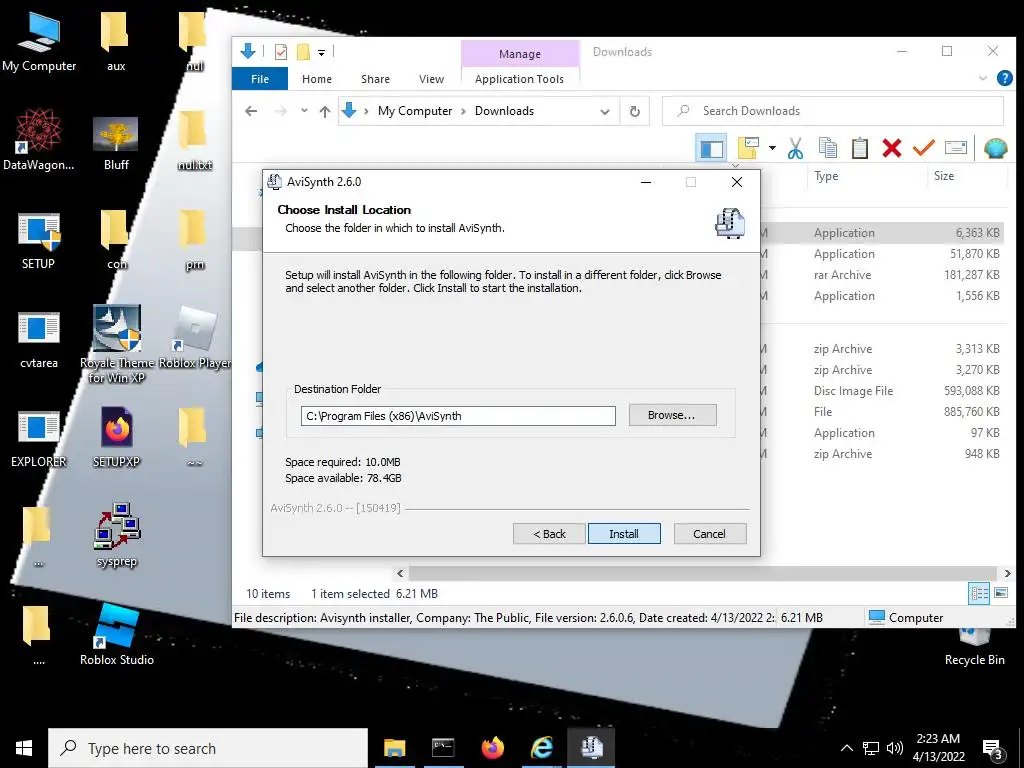This screenshot has height=768, width=1024.
Task: Select the Application row sized 97 KB
Action: 880,433
